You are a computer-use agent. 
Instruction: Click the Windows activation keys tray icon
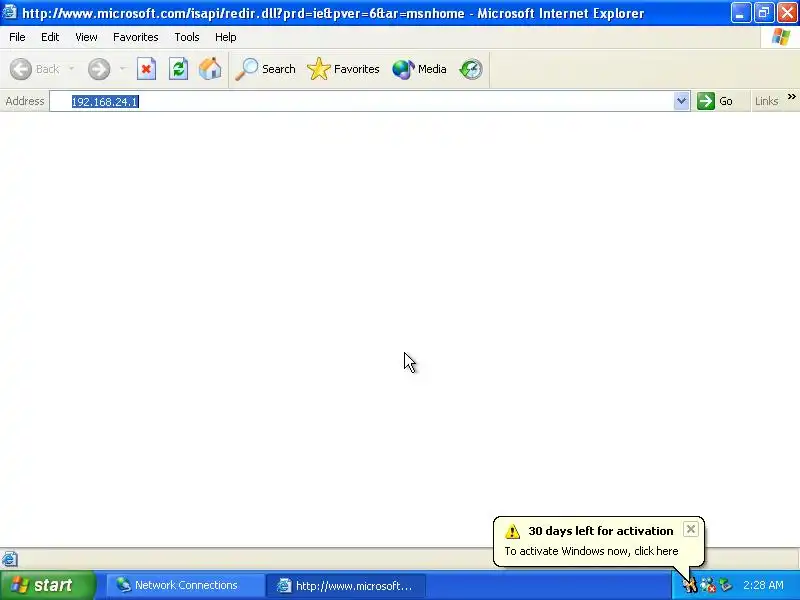point(690,585)
